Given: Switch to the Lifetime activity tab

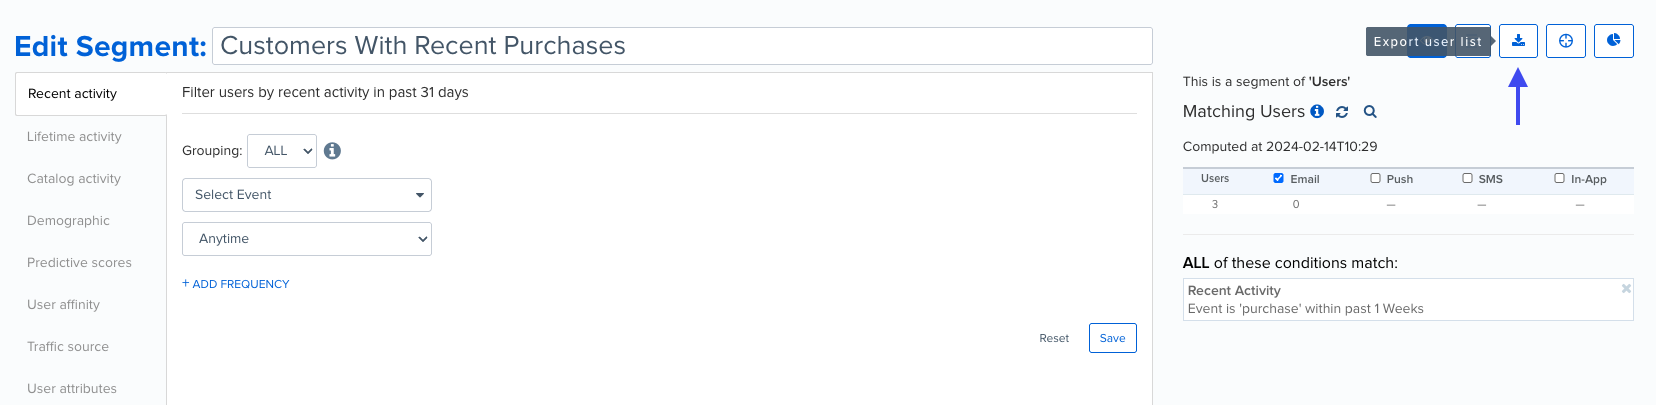Looking at the screenshot, I should 74,137.
